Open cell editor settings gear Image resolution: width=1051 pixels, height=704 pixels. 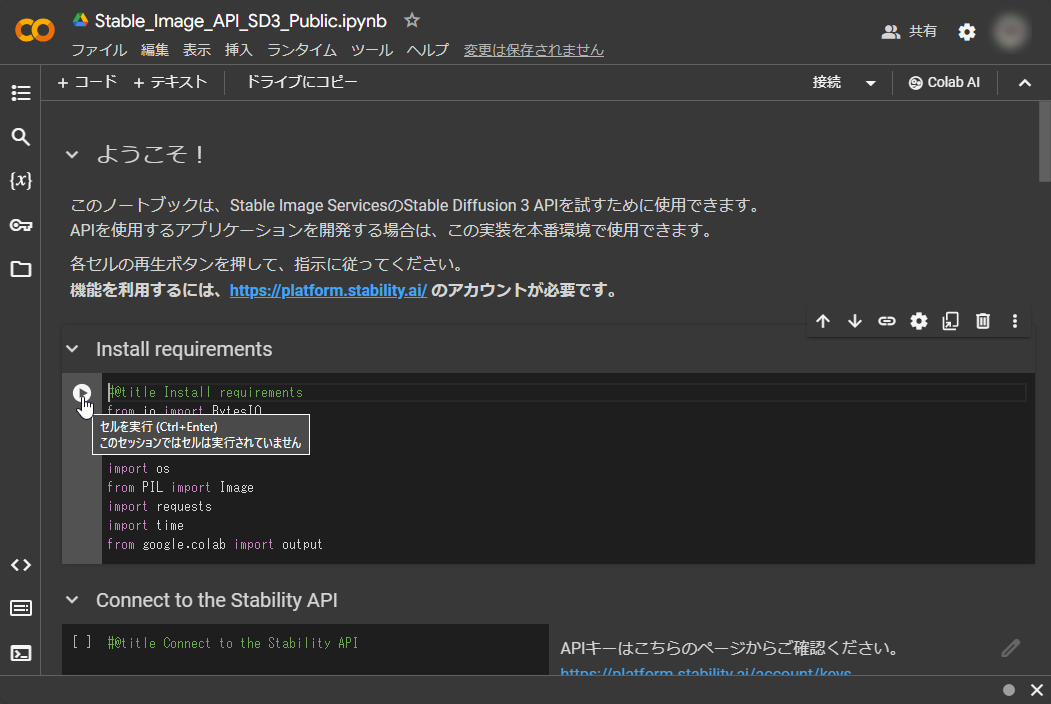[x=919, y=321]
